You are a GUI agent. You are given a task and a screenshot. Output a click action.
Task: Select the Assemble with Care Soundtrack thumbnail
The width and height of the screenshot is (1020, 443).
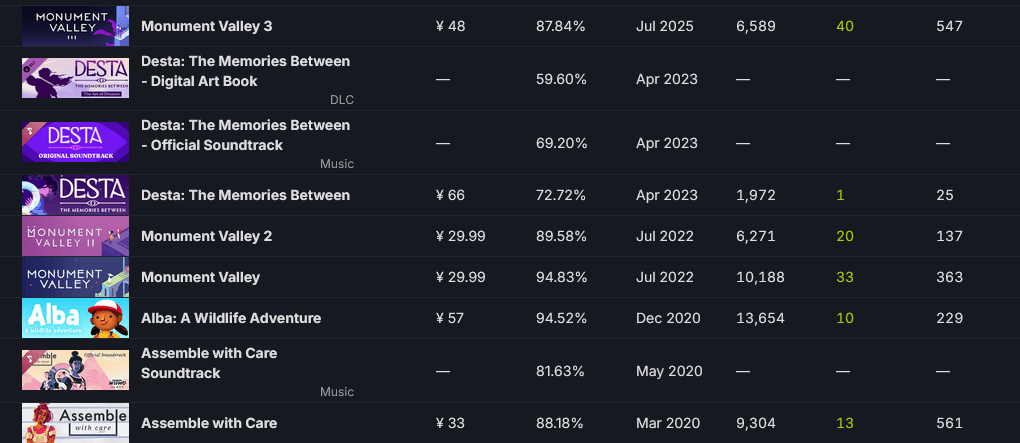(75, 370)
